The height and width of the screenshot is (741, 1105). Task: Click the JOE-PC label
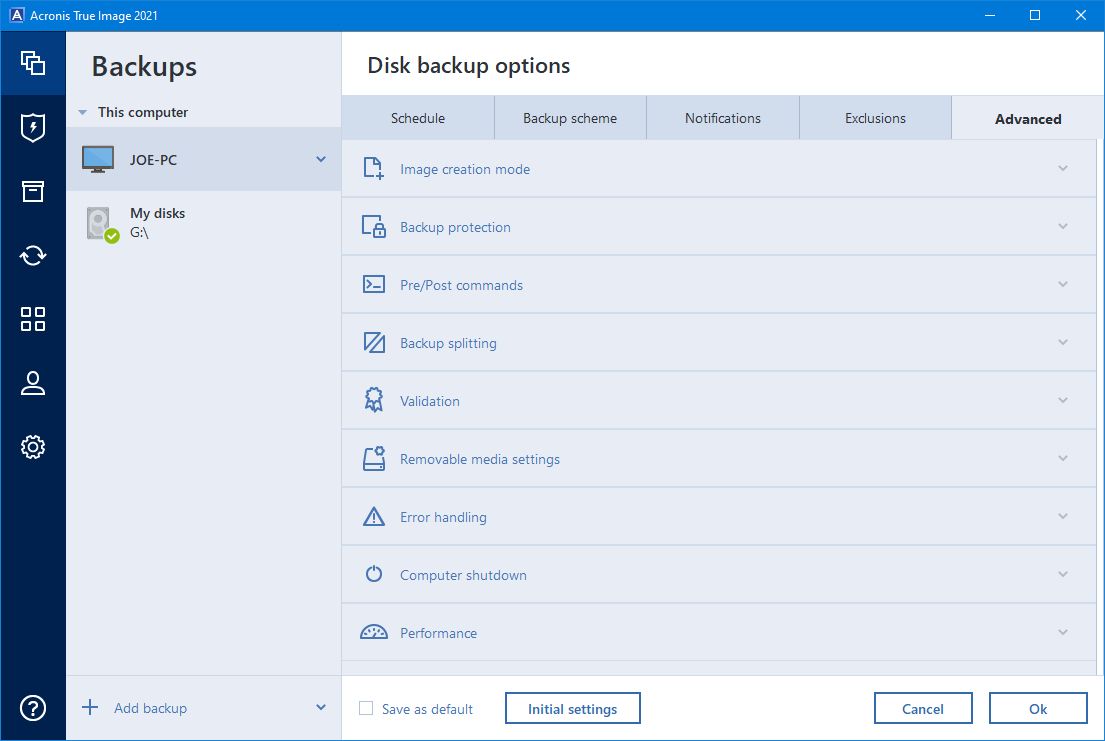(x=153, y=160)
